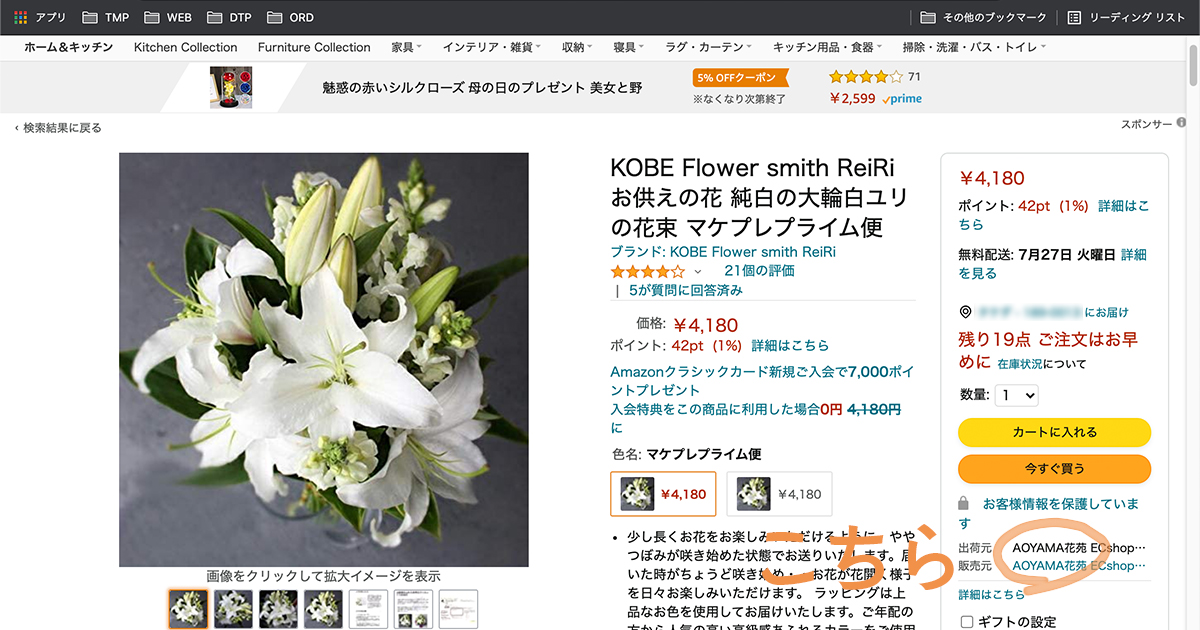The image size is (1200, 630).
Task: Click the prime badge in the sponsored banner
Action: (903, 99)
